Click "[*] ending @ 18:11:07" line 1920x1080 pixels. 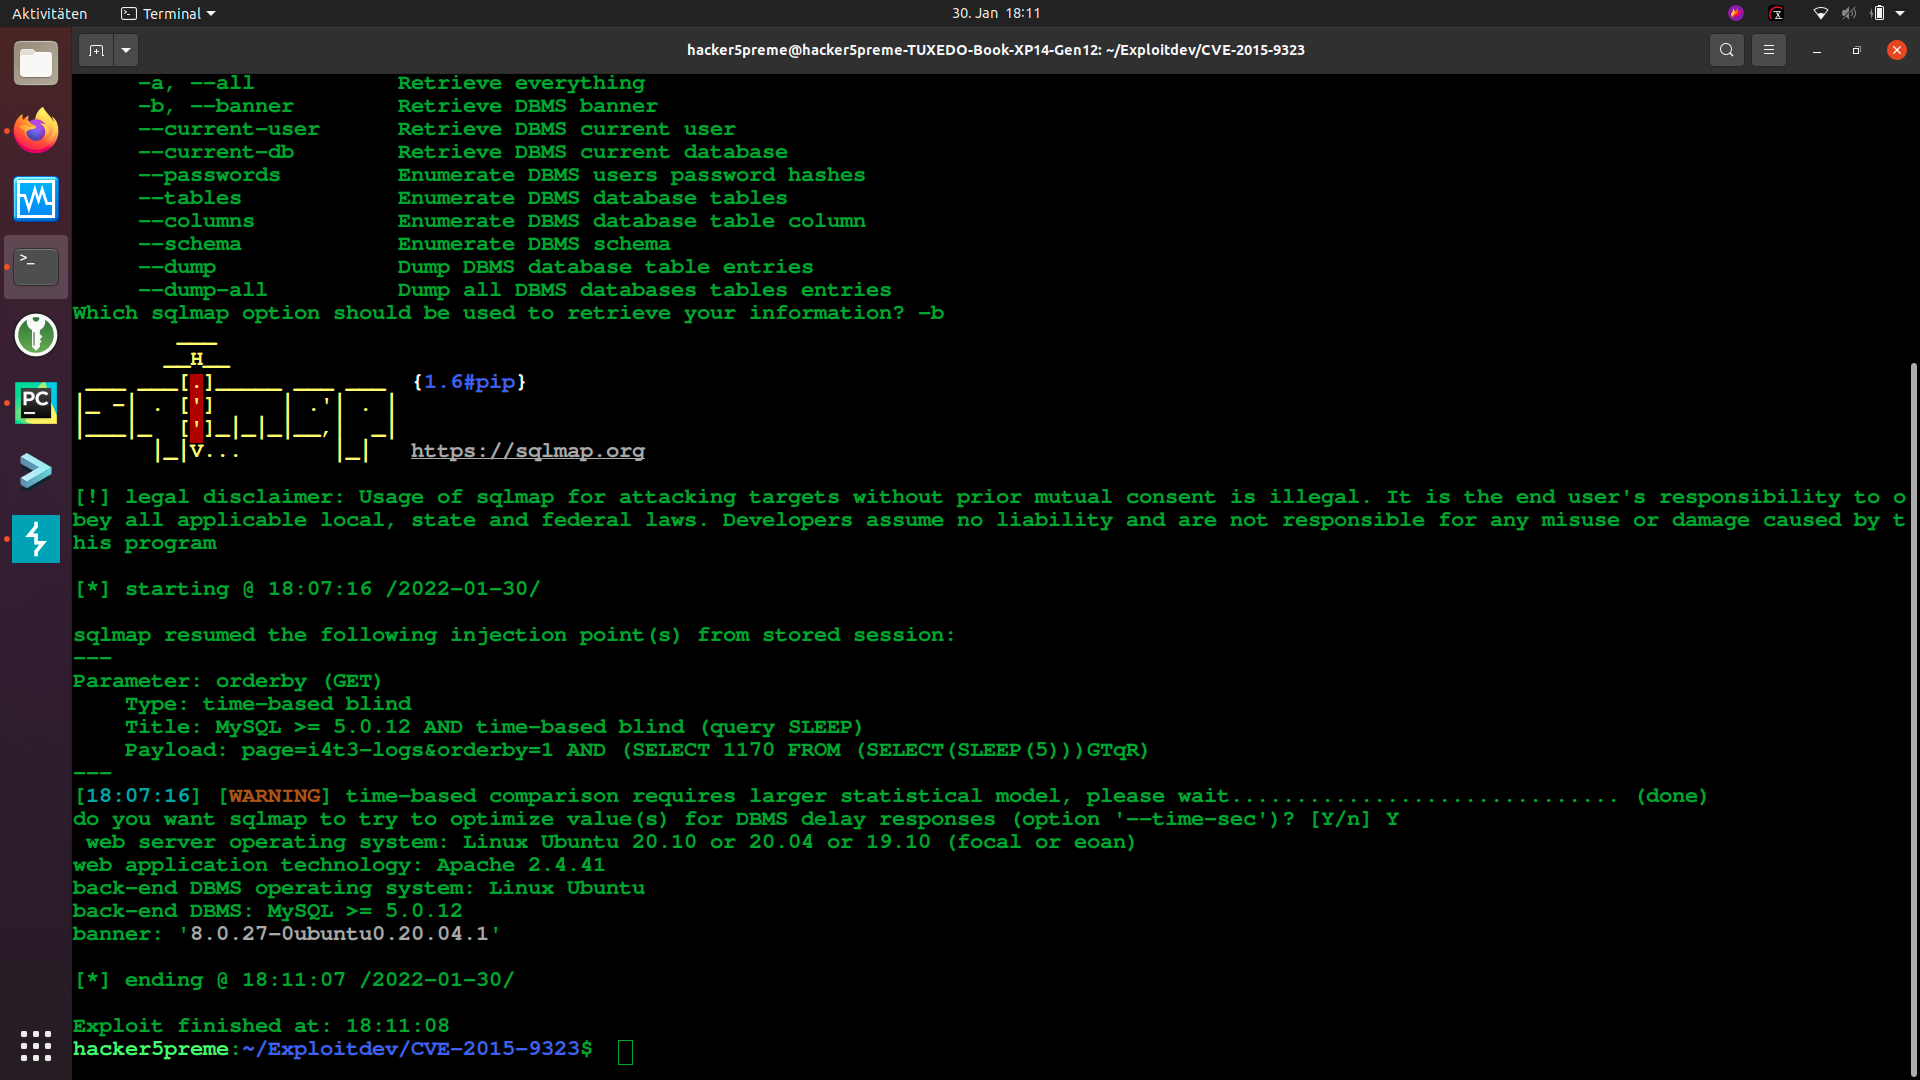294,980
